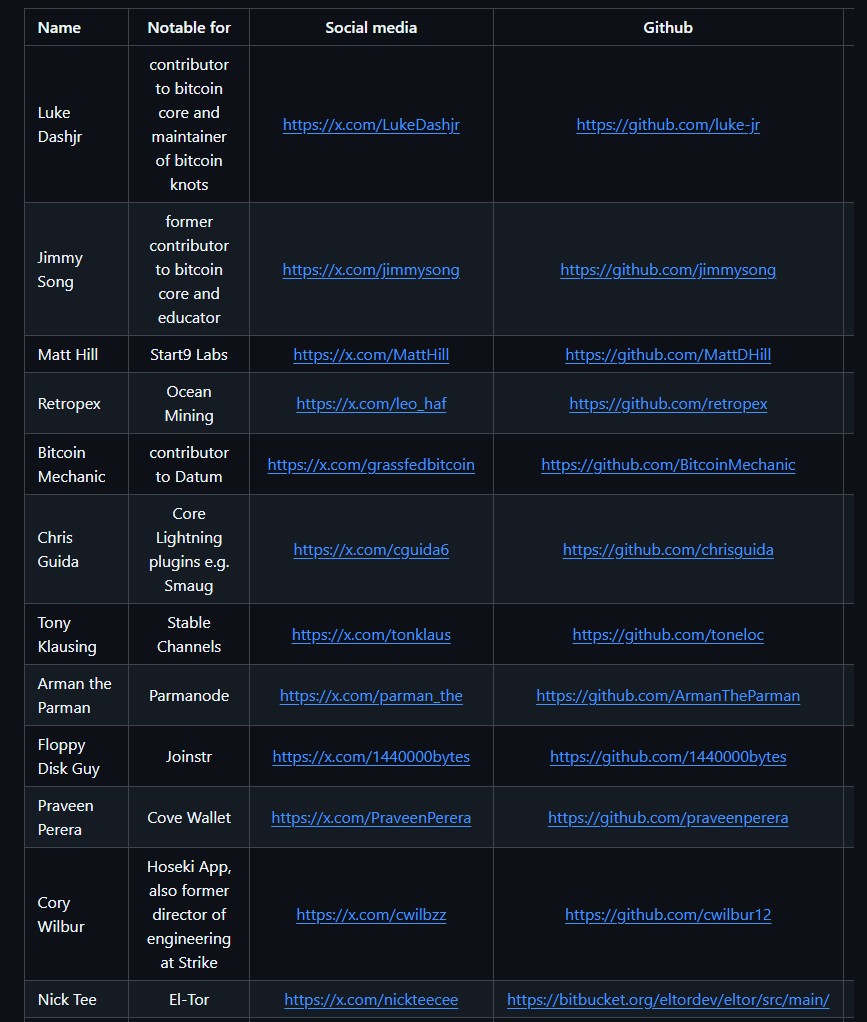The image size is (867, 1022).
Task: Open the github.com/jimmysong repository link
Action: (667, 270)
